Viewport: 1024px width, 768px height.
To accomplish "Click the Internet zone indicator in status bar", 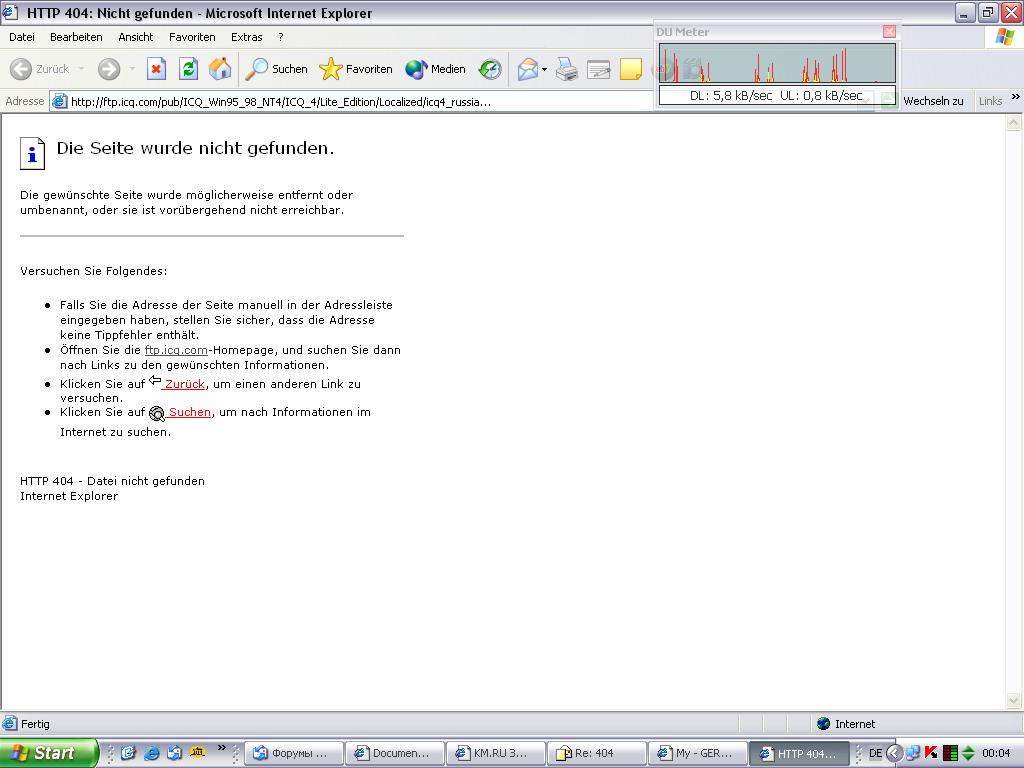I will (x=846, y=724).
